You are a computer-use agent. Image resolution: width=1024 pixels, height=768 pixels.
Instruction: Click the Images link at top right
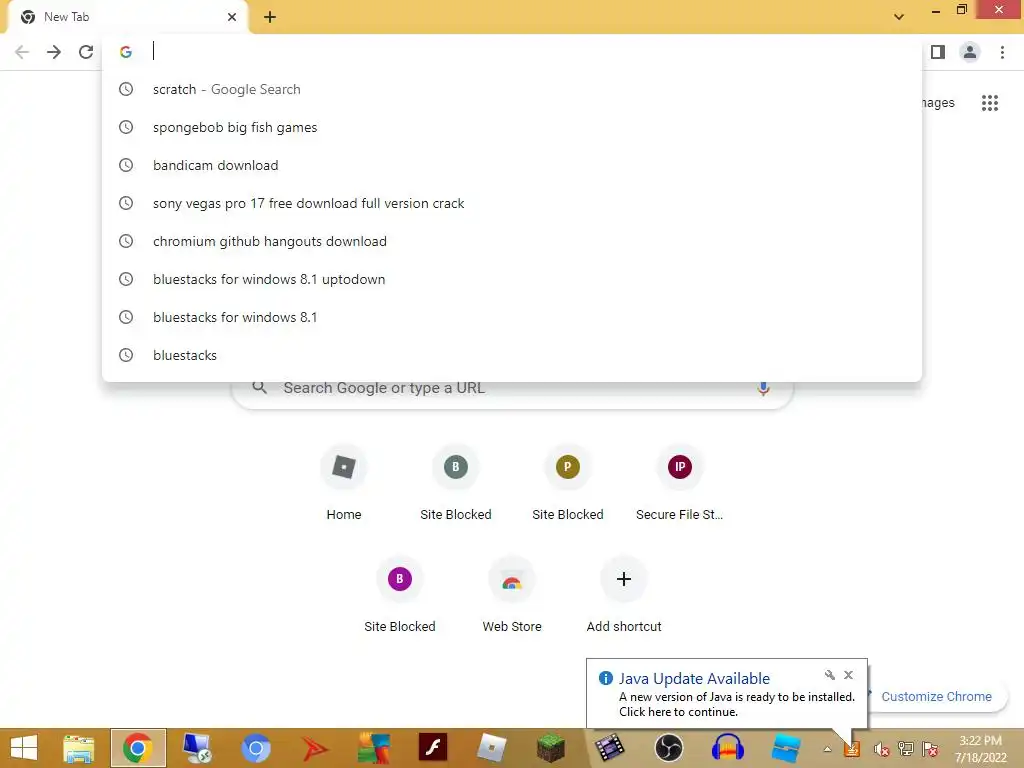point(938,103)
